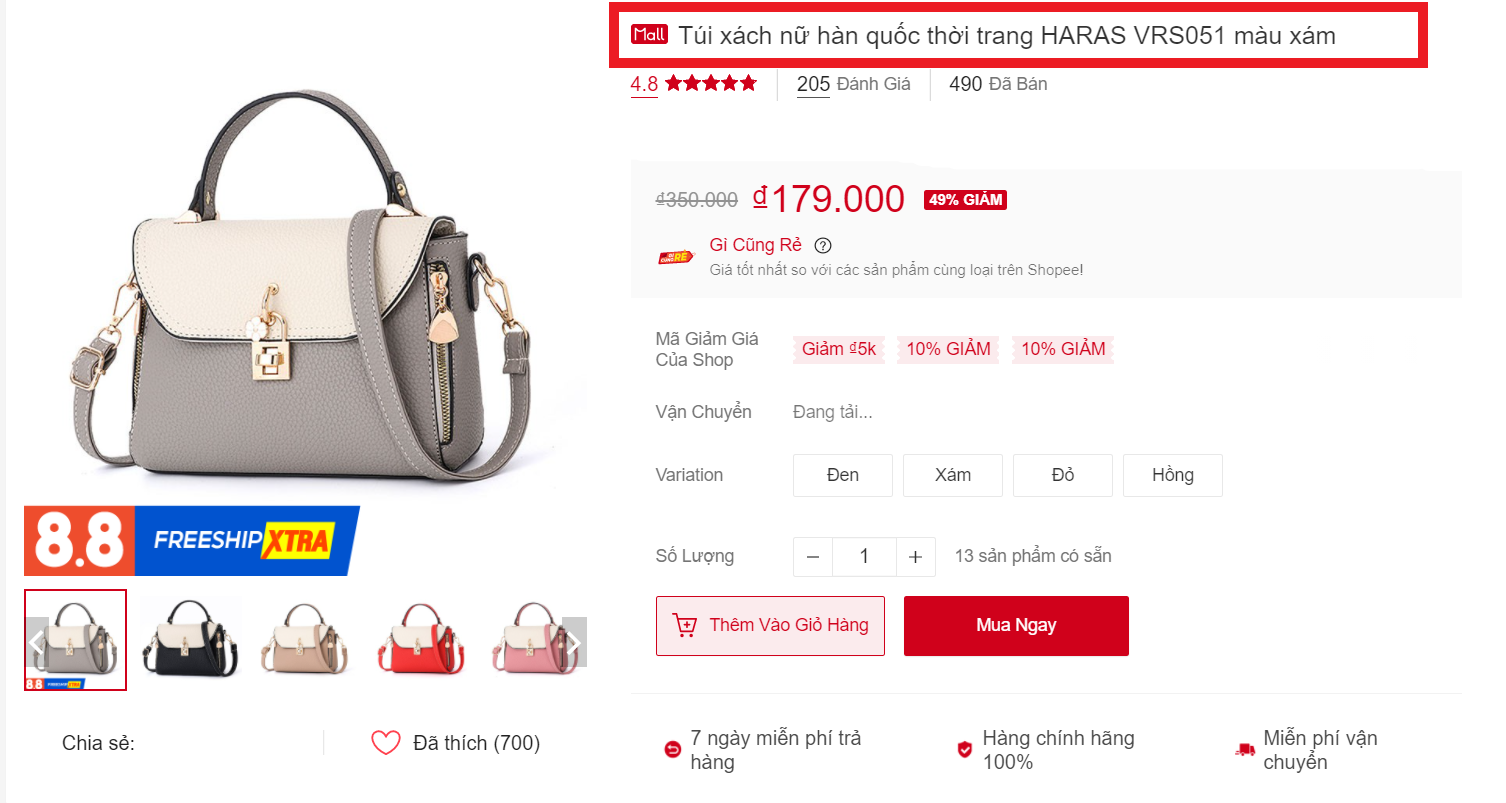Viewport: 1506px width, 803px height.
Task: Click the heart icon to unlike product
Action: (385, 743)
